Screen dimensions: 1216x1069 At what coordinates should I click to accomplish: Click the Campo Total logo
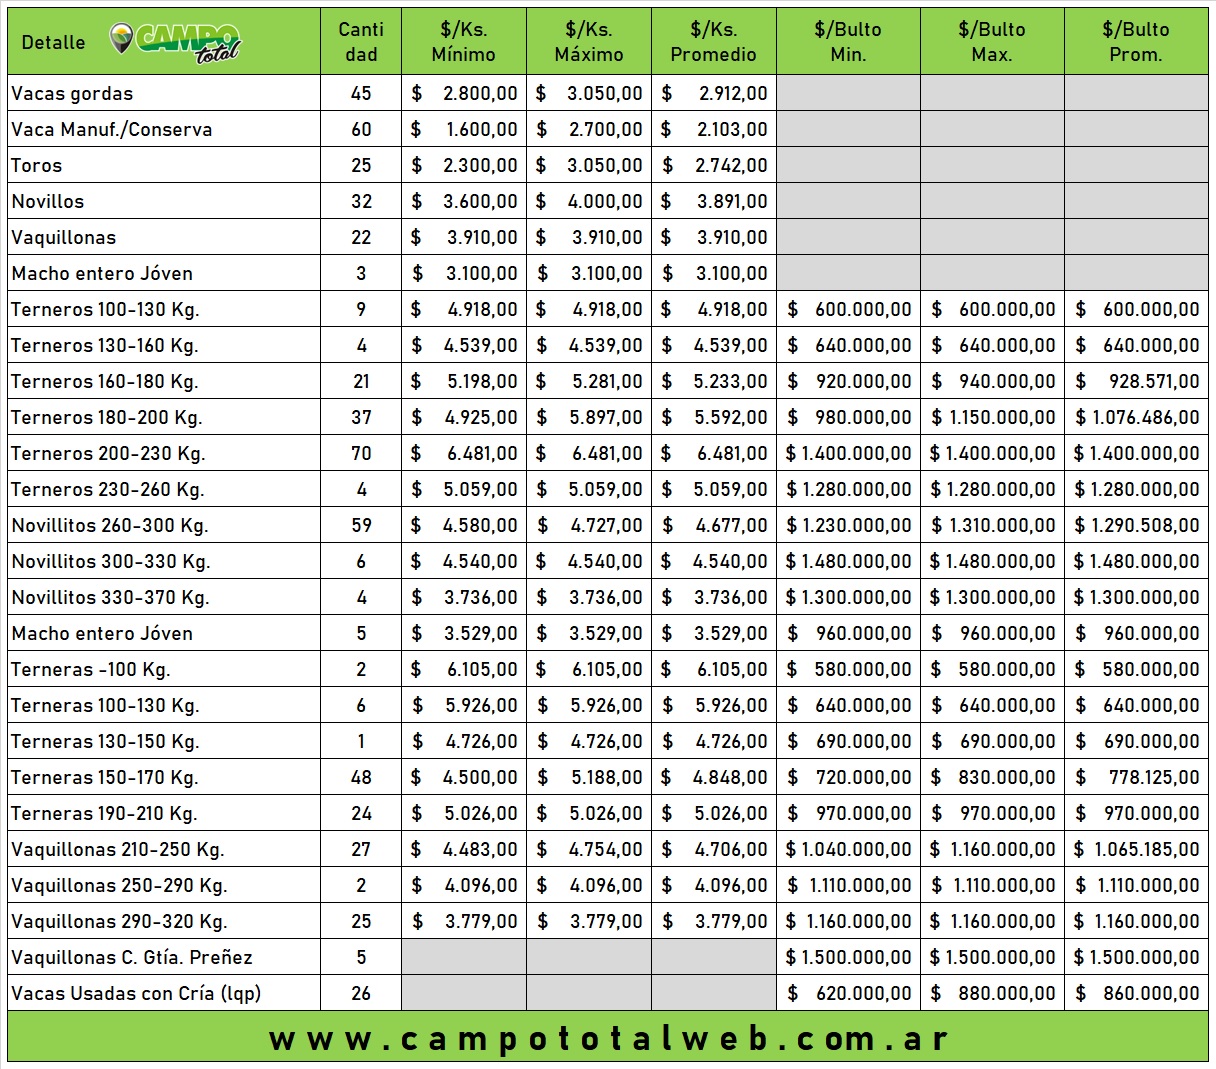[176, 42]
